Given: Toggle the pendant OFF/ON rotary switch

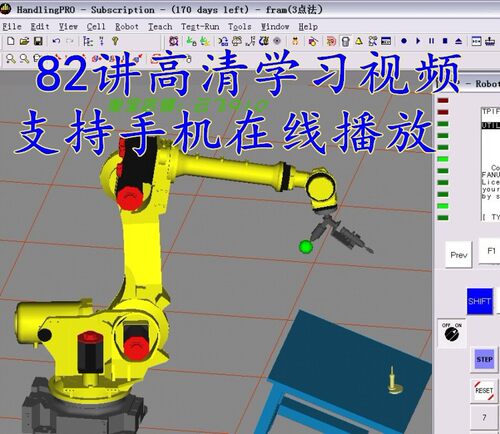Looking at the screenshot, I should (452, 333).
